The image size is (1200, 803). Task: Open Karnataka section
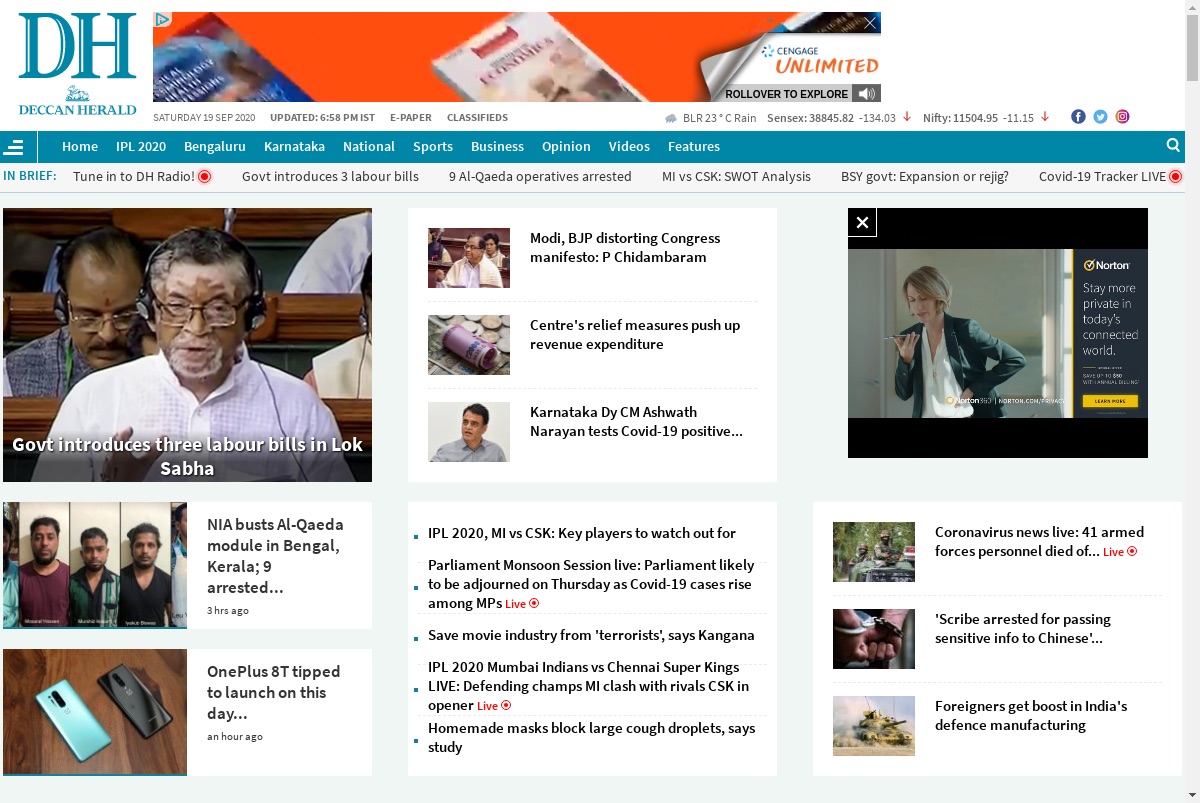point(294,146)
